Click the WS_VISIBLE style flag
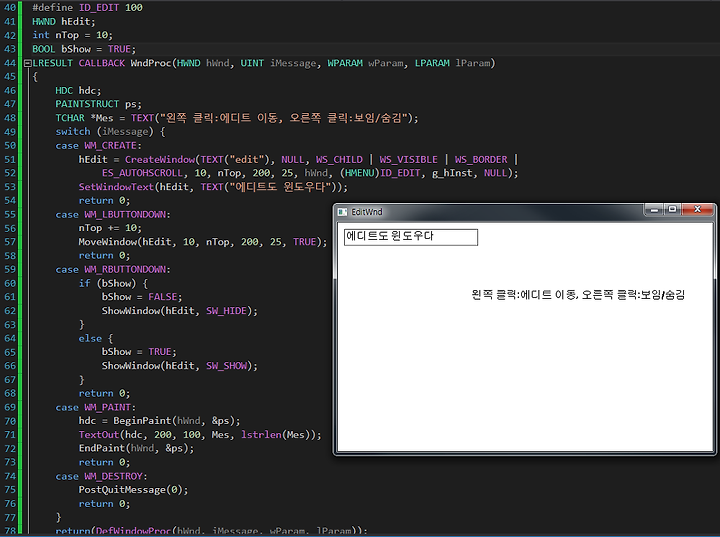The image size is (720, 537). click(408, 159)
